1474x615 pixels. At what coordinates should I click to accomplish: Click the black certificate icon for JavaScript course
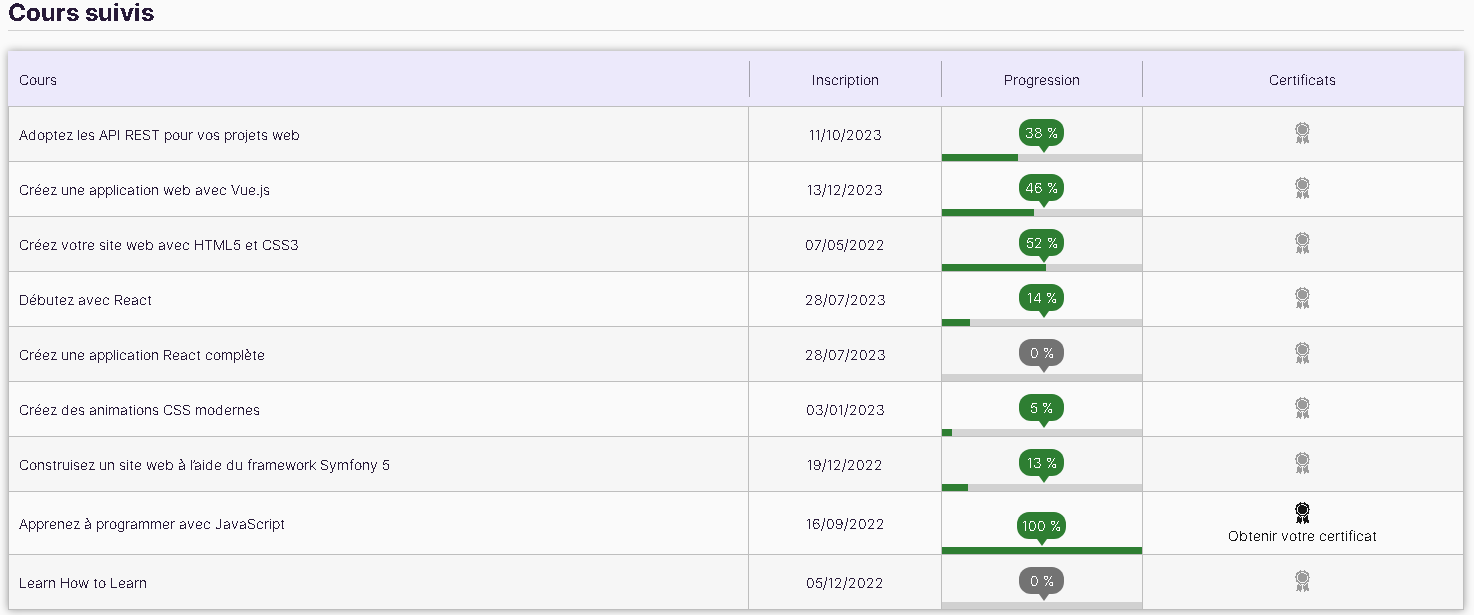(1302, 513)
